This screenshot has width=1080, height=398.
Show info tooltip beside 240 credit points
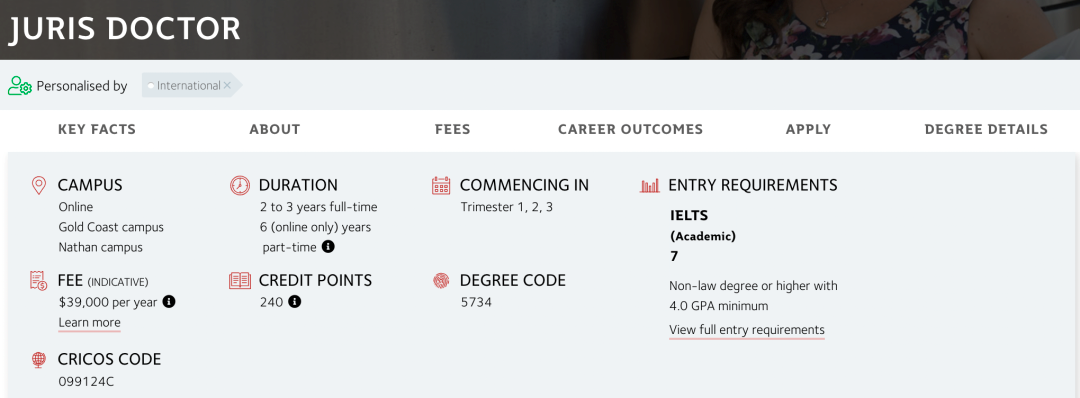295,302
